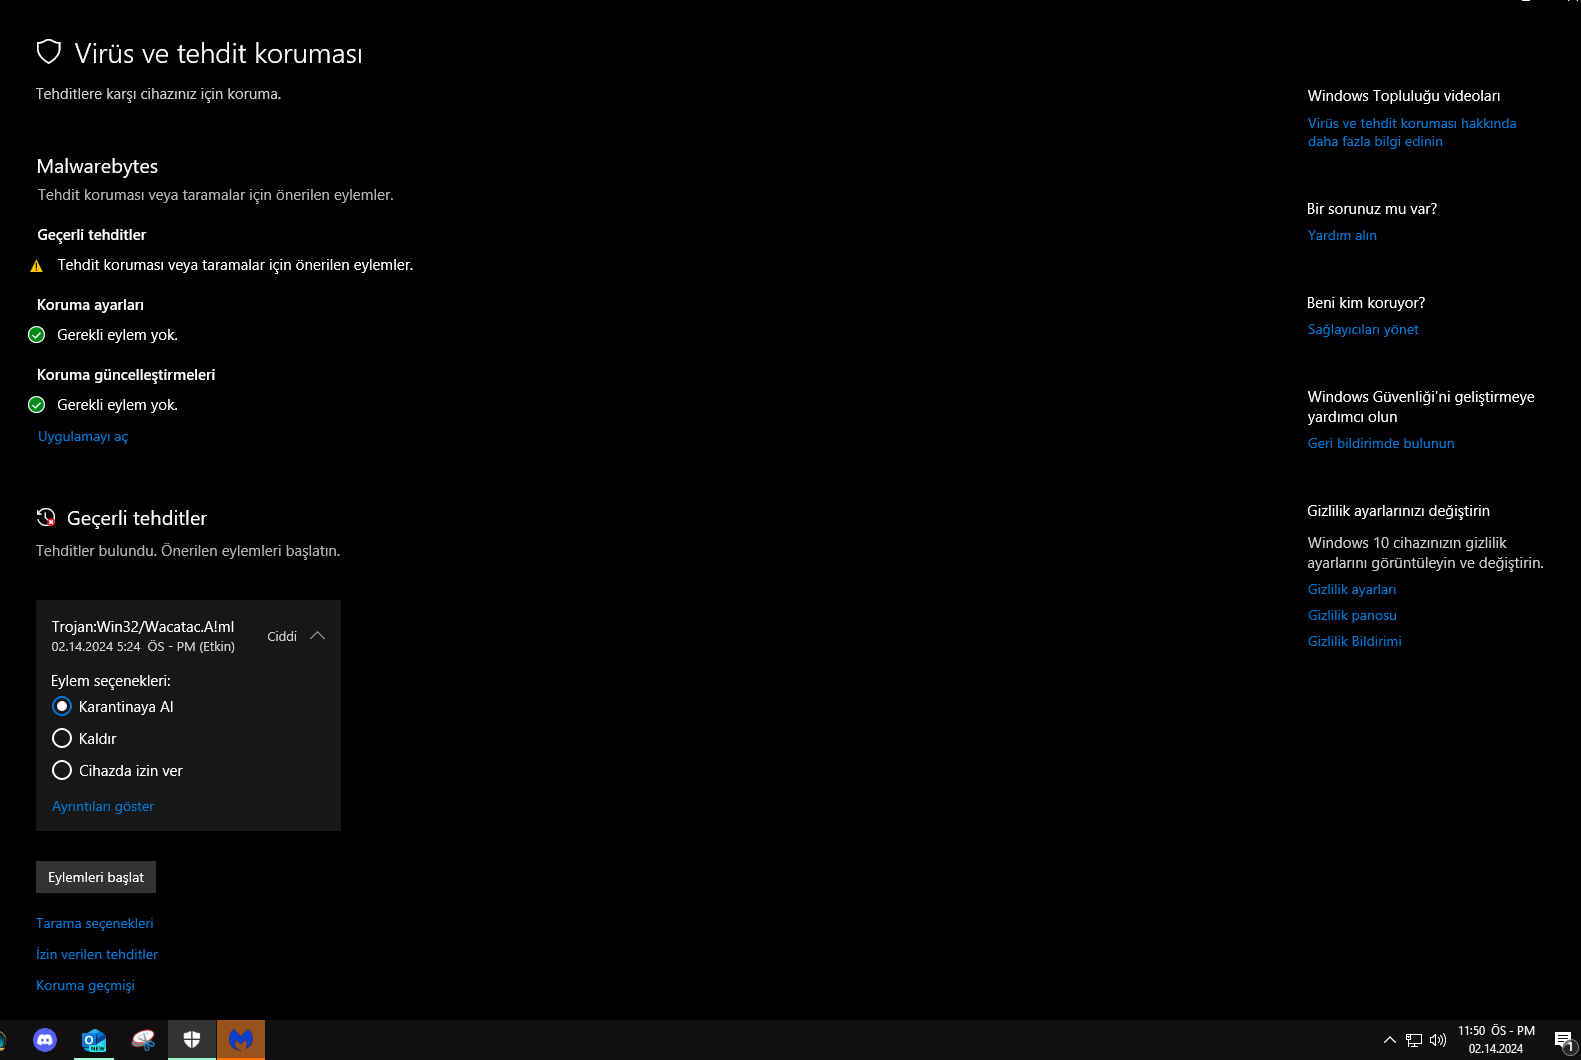Click the Windows Topluluğu videoları heading

click(1404, 96)
